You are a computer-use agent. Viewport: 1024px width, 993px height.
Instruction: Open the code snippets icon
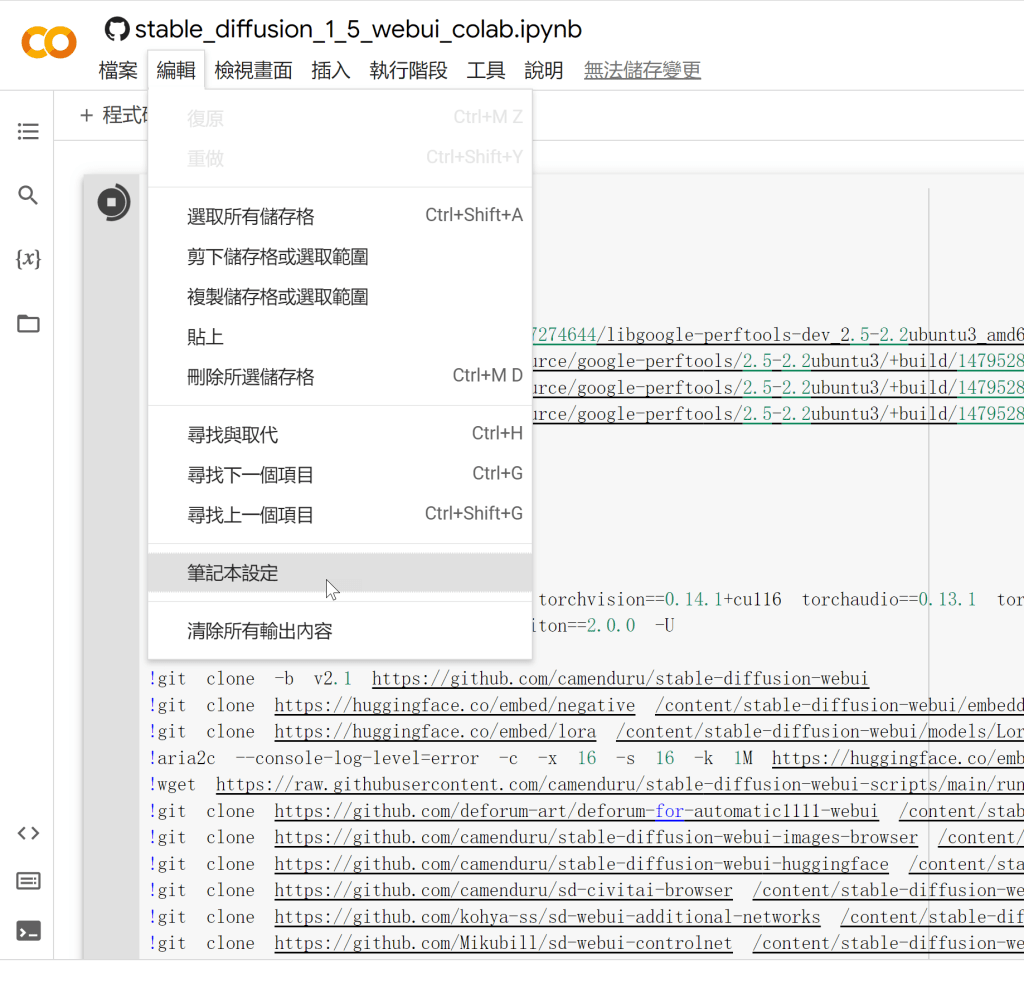click(x=28, y=833)
